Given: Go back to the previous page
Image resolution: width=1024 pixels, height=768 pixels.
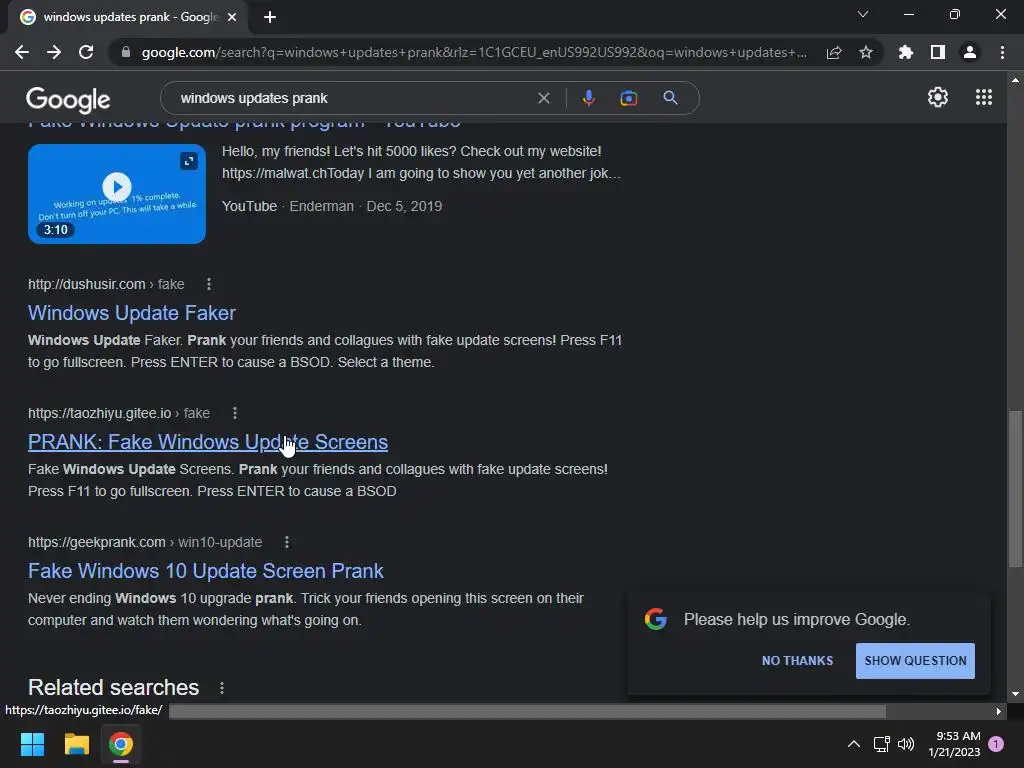Looking at the screenshot, I should [22, 52].
